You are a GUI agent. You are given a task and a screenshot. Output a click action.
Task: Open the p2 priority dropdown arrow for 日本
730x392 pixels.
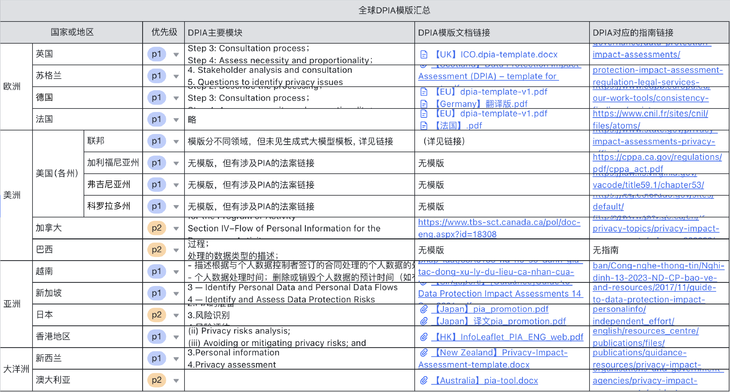tap(176, 315)
